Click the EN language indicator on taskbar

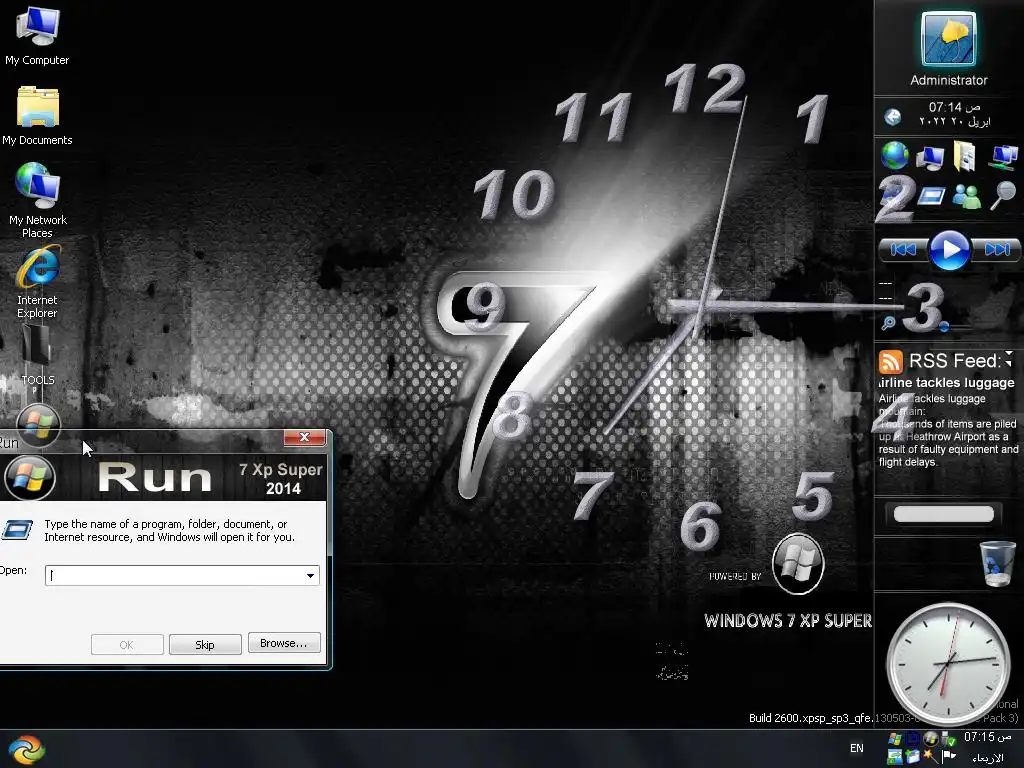tap(857, 748)
